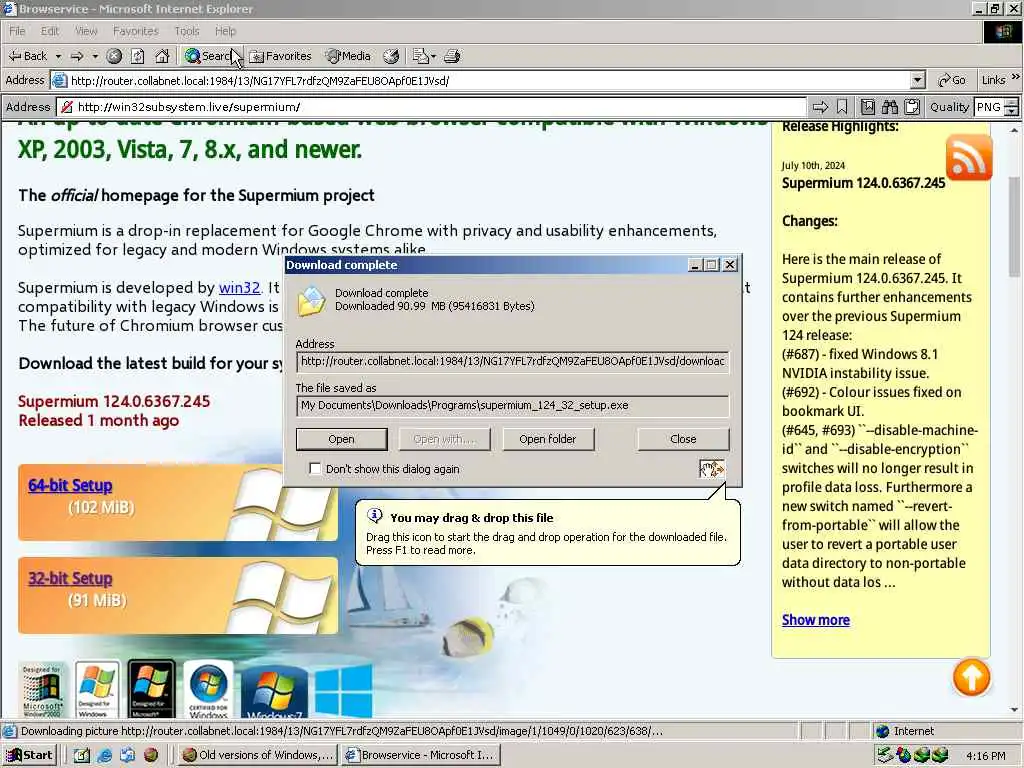Click the Home icon in IE toolbar
The image size is (1024, 768).
pyautogui.click(x=162, y=56)
